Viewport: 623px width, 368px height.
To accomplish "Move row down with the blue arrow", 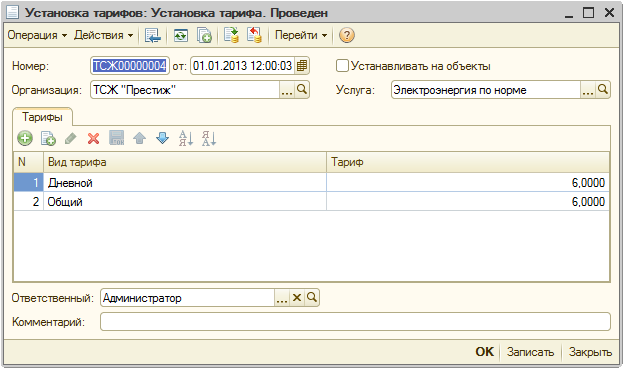I will [x=163, y=139].
